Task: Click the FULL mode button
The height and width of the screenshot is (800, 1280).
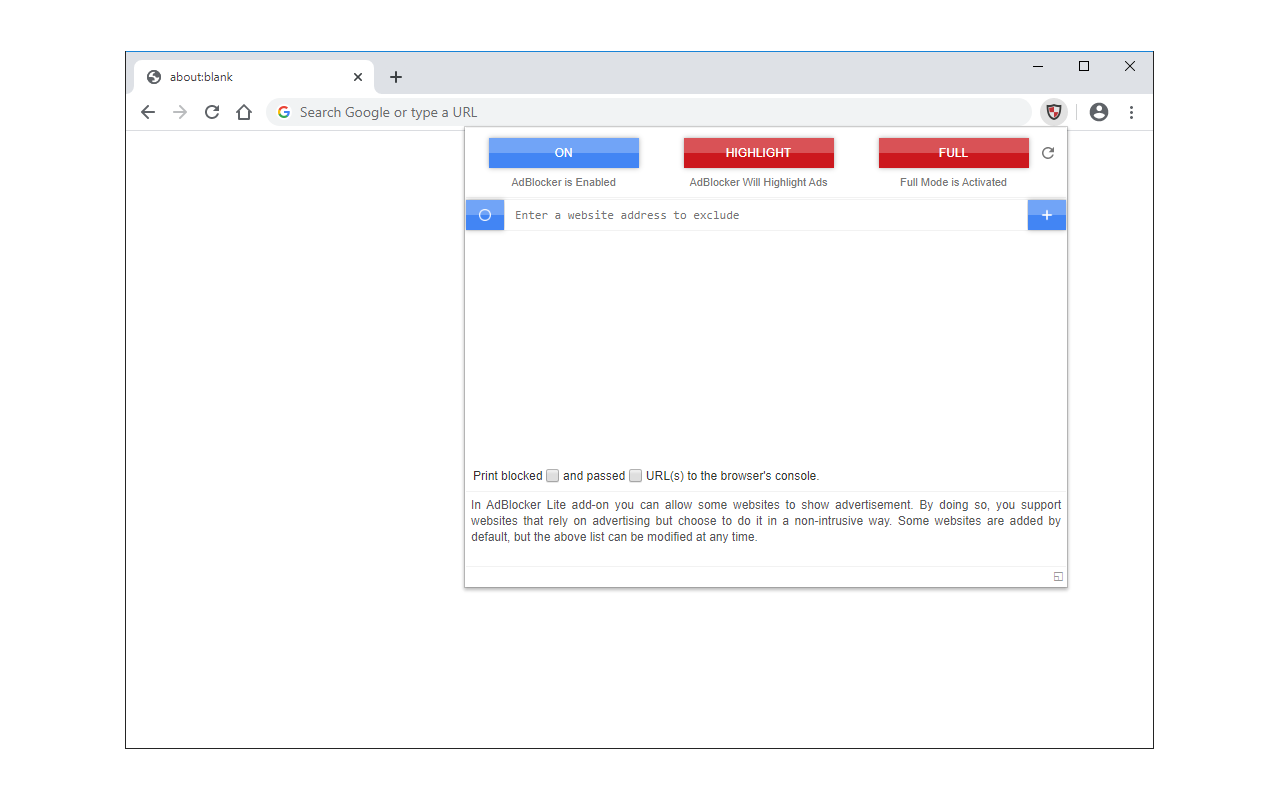Action: pos(952,152)
